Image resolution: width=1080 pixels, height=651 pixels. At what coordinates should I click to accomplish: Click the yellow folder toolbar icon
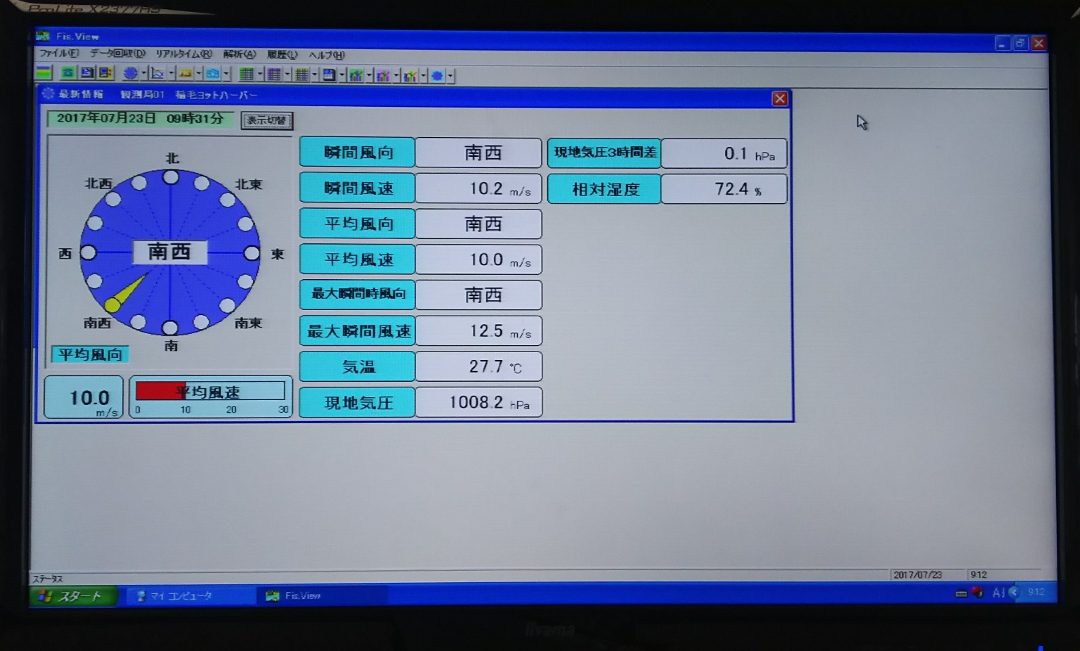tap(185, 74)
